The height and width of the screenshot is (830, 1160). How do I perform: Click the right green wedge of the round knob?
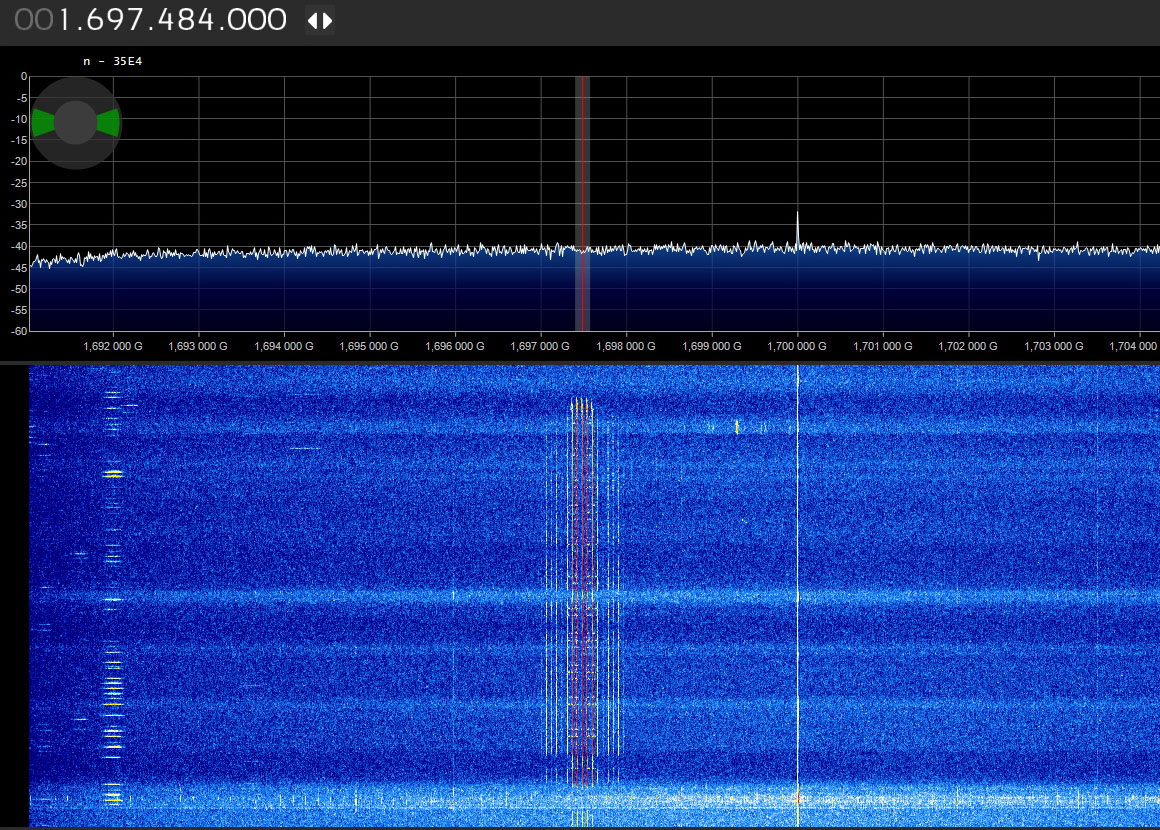tap(108, 123)
